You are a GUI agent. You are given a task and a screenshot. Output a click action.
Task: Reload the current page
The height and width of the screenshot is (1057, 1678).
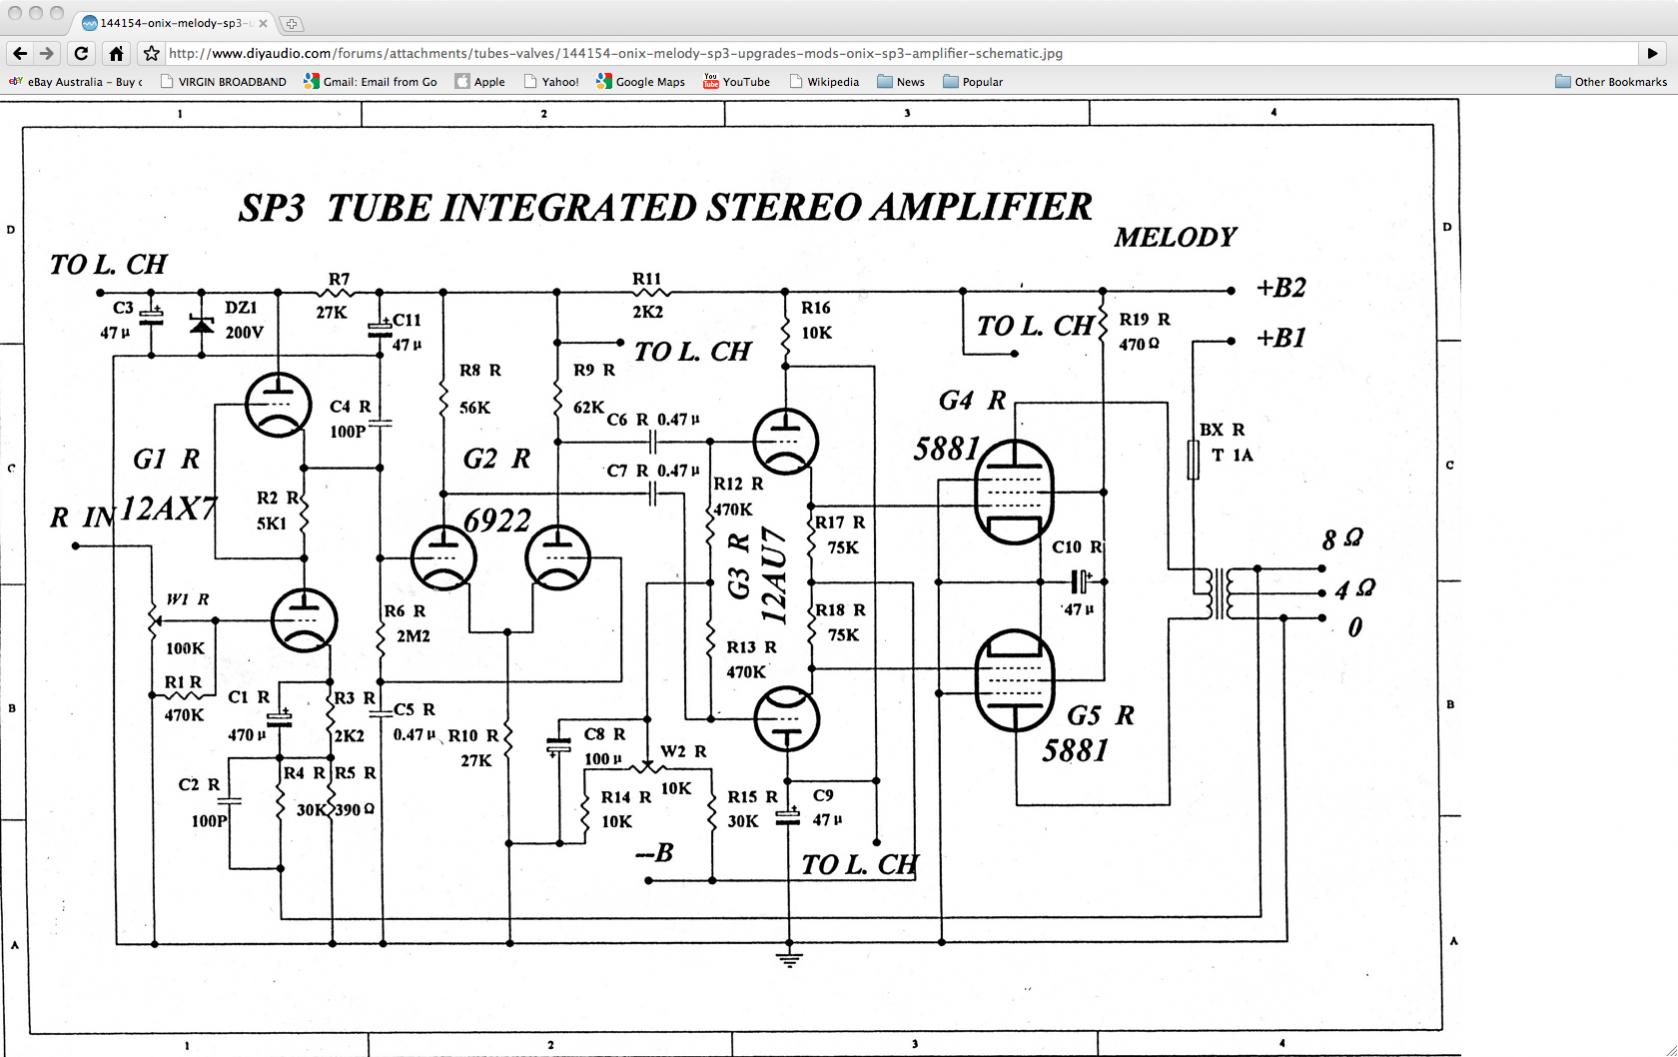(82, 53)
